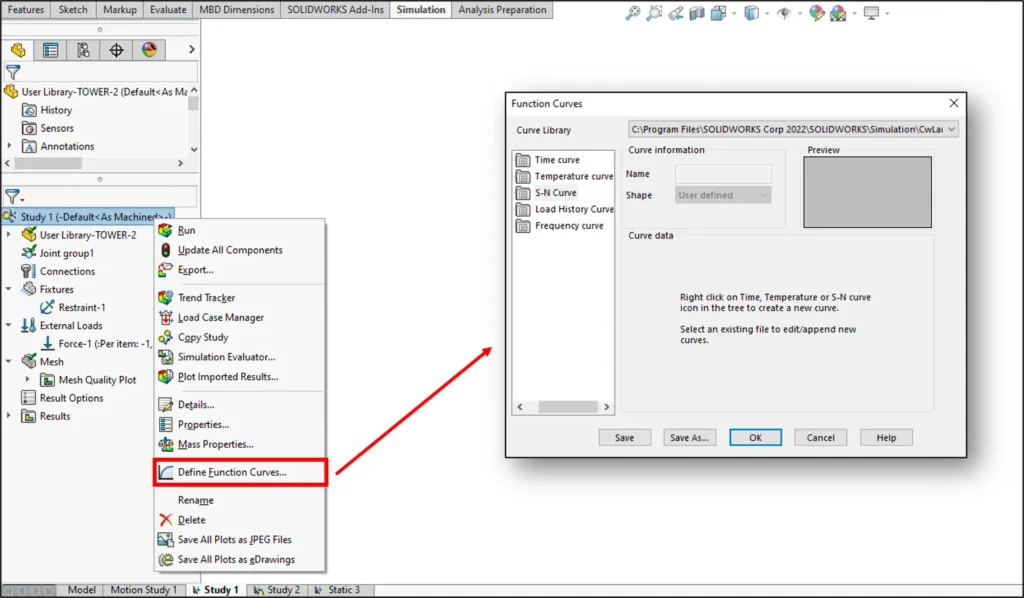Click the OK button in Function Curves
This screenshot has height=598, width=1024.
(757, 437)
